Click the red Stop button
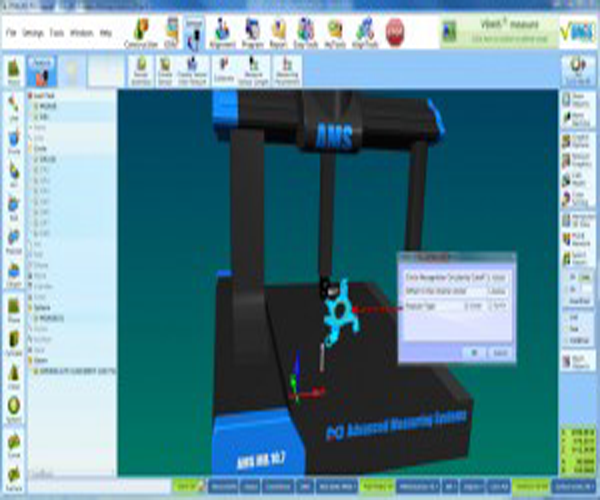Screen dimensions: 600x500 click(395, 33)
